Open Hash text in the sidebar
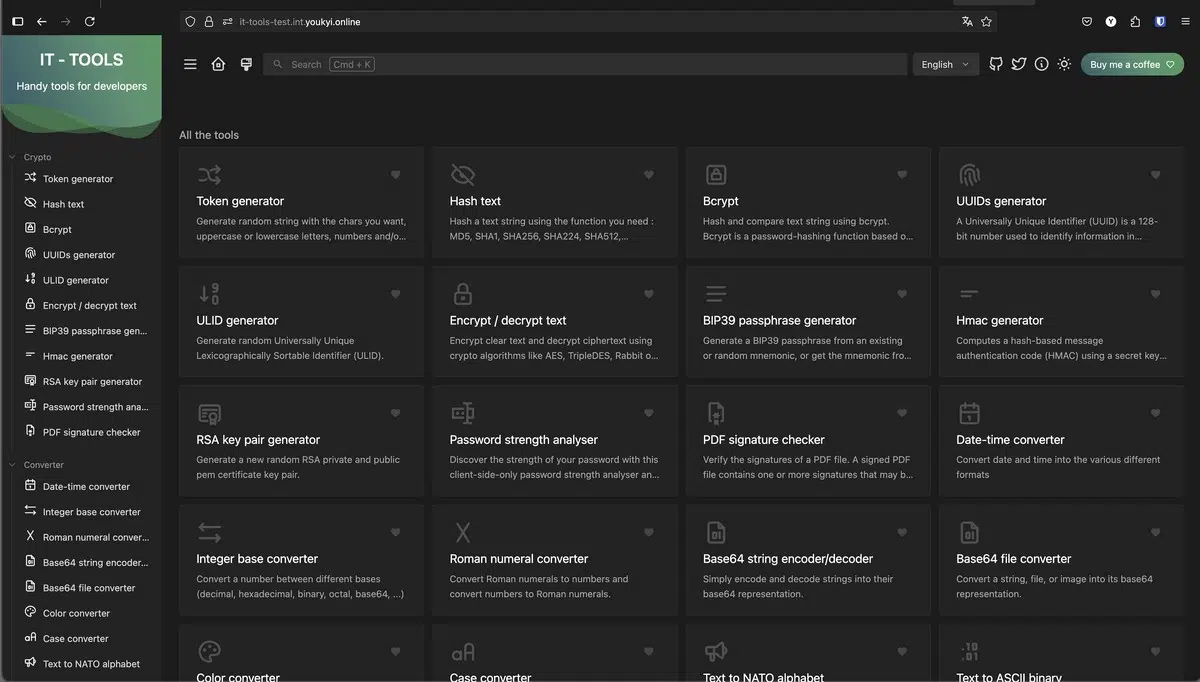This screenshot has width=1200, height=682. pos(63,204)
